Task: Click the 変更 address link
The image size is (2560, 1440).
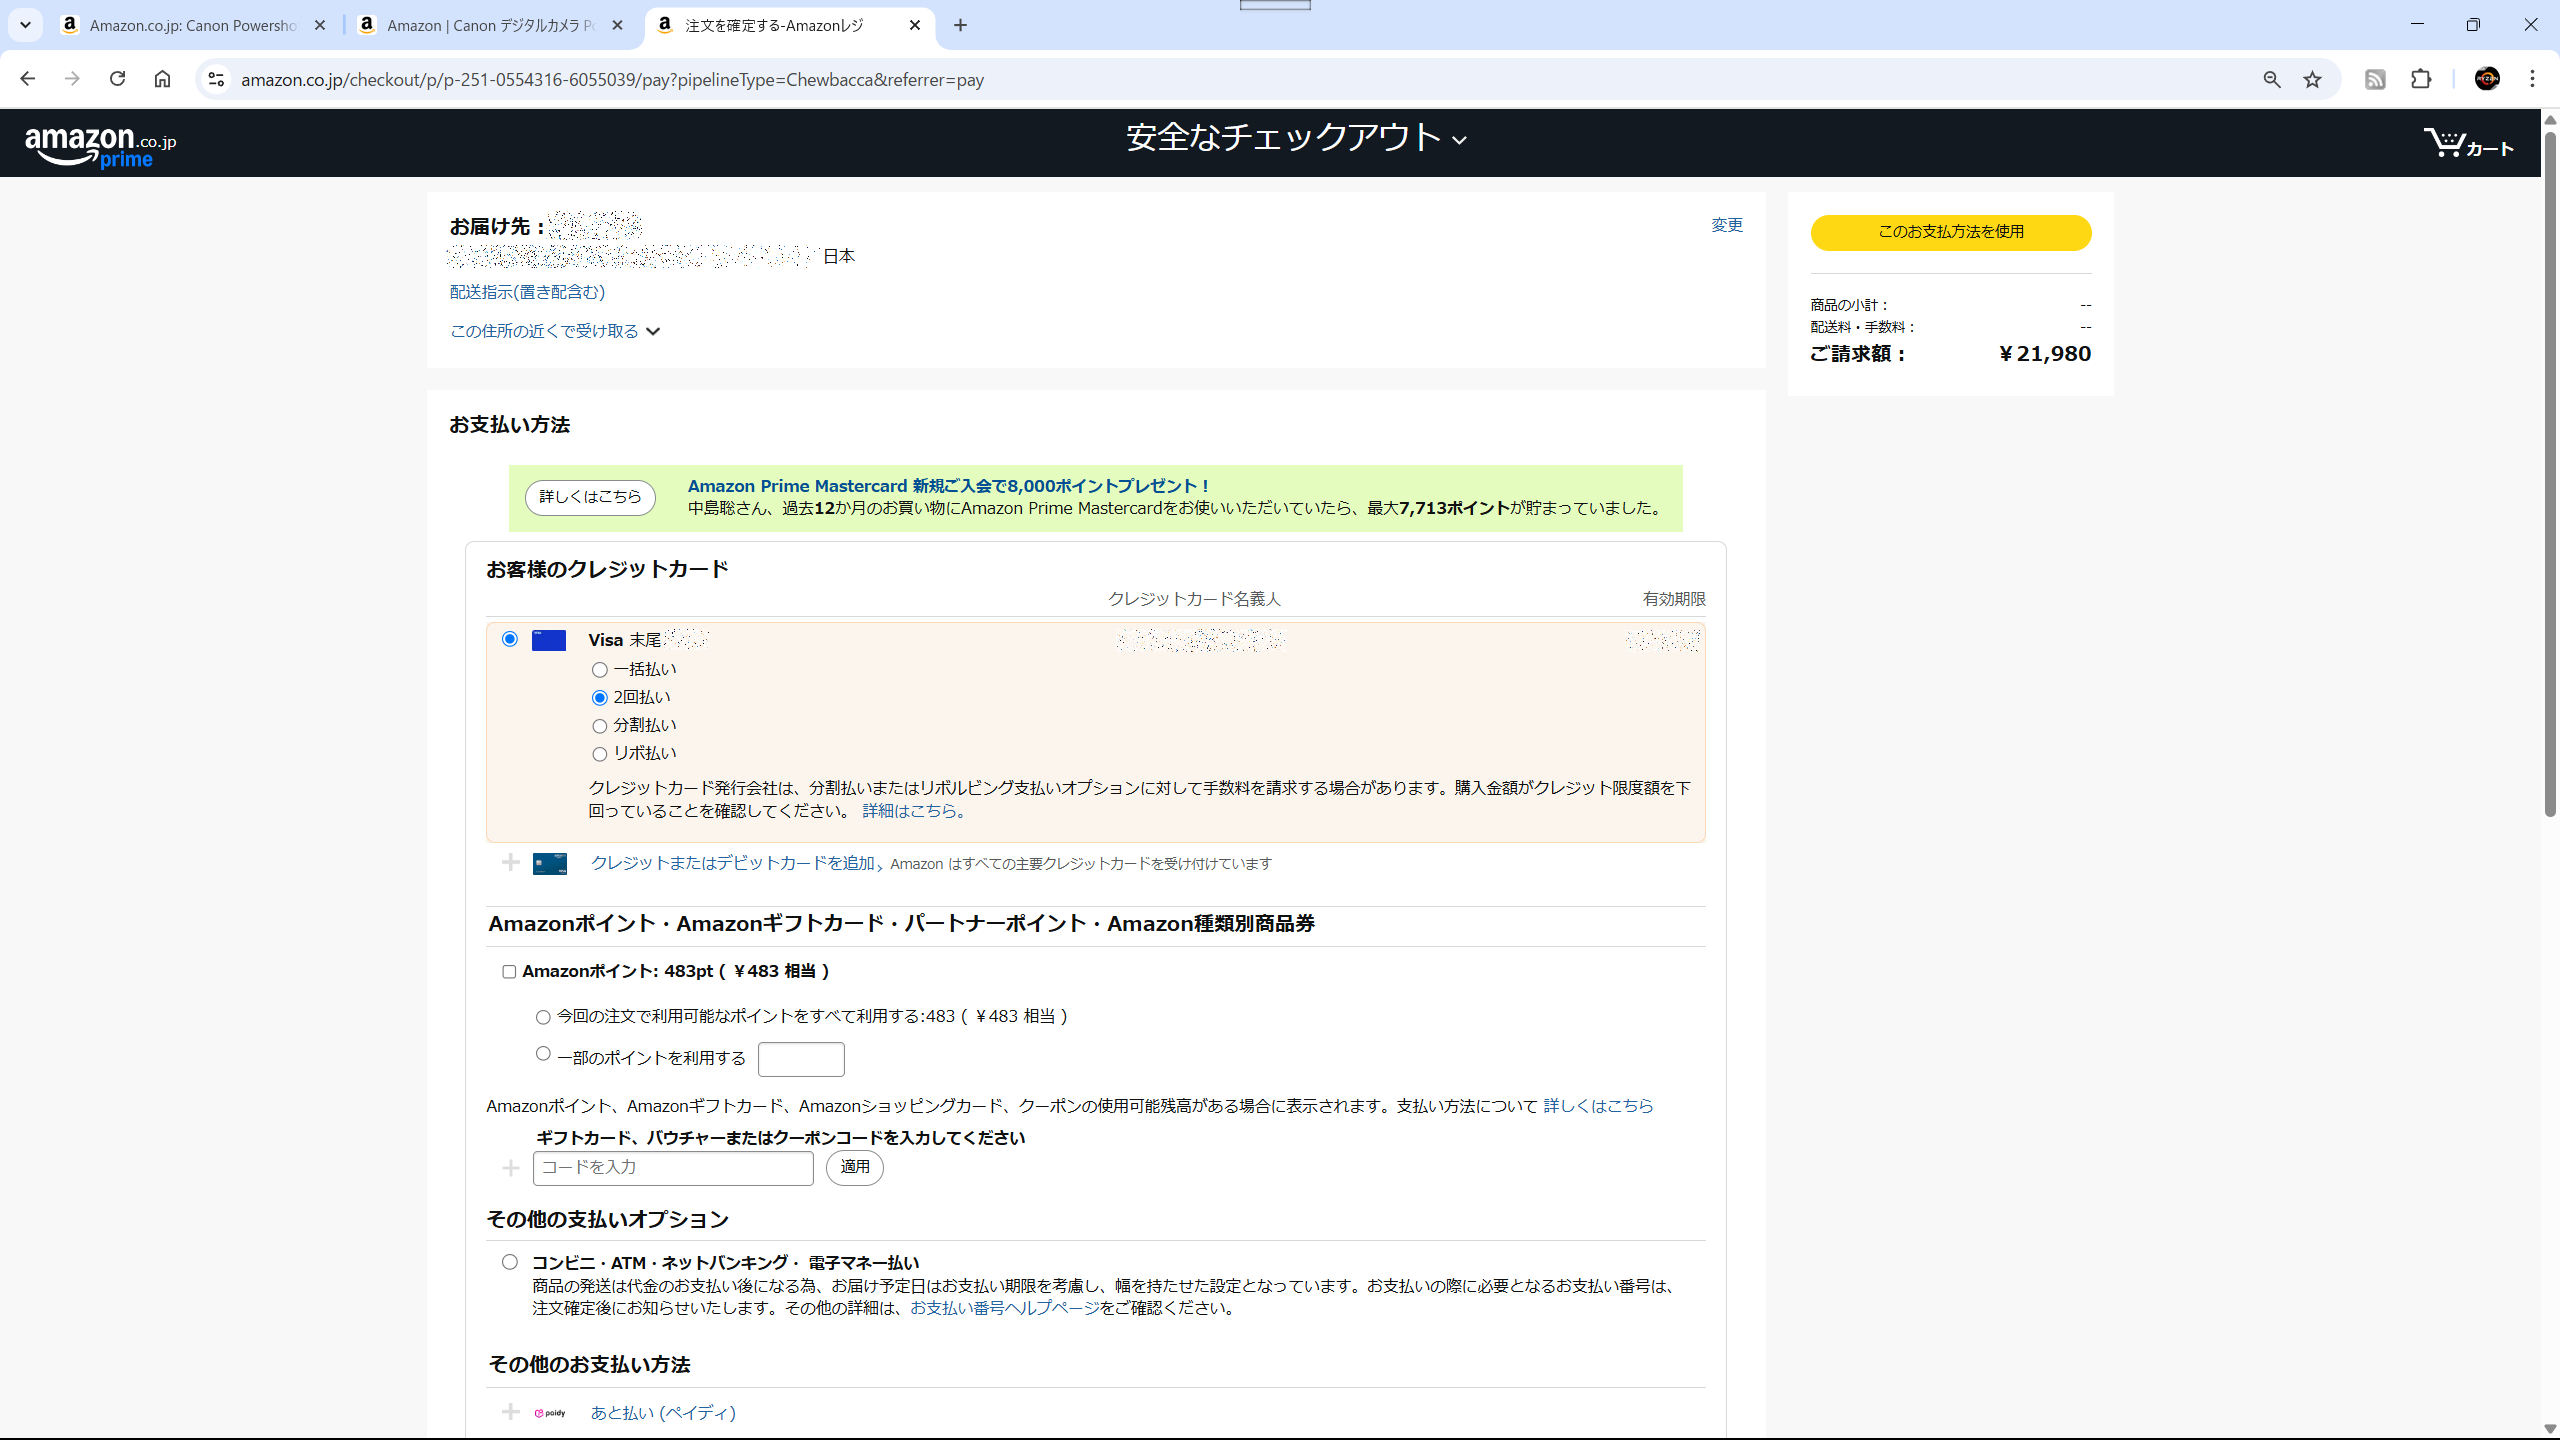Action: pos(1726,225)
